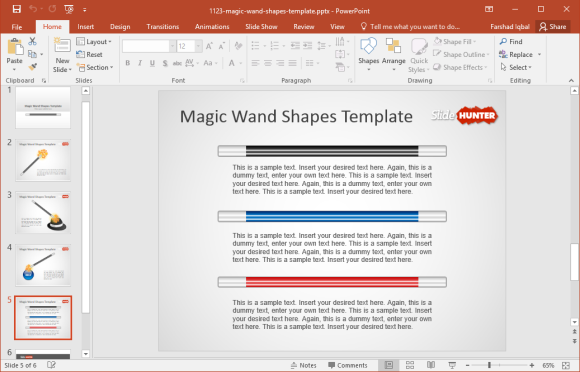Open the Shape Outline dropdown
Image resolution: width=580 pixels, height=372 pixels.
(x=461, y=54)
